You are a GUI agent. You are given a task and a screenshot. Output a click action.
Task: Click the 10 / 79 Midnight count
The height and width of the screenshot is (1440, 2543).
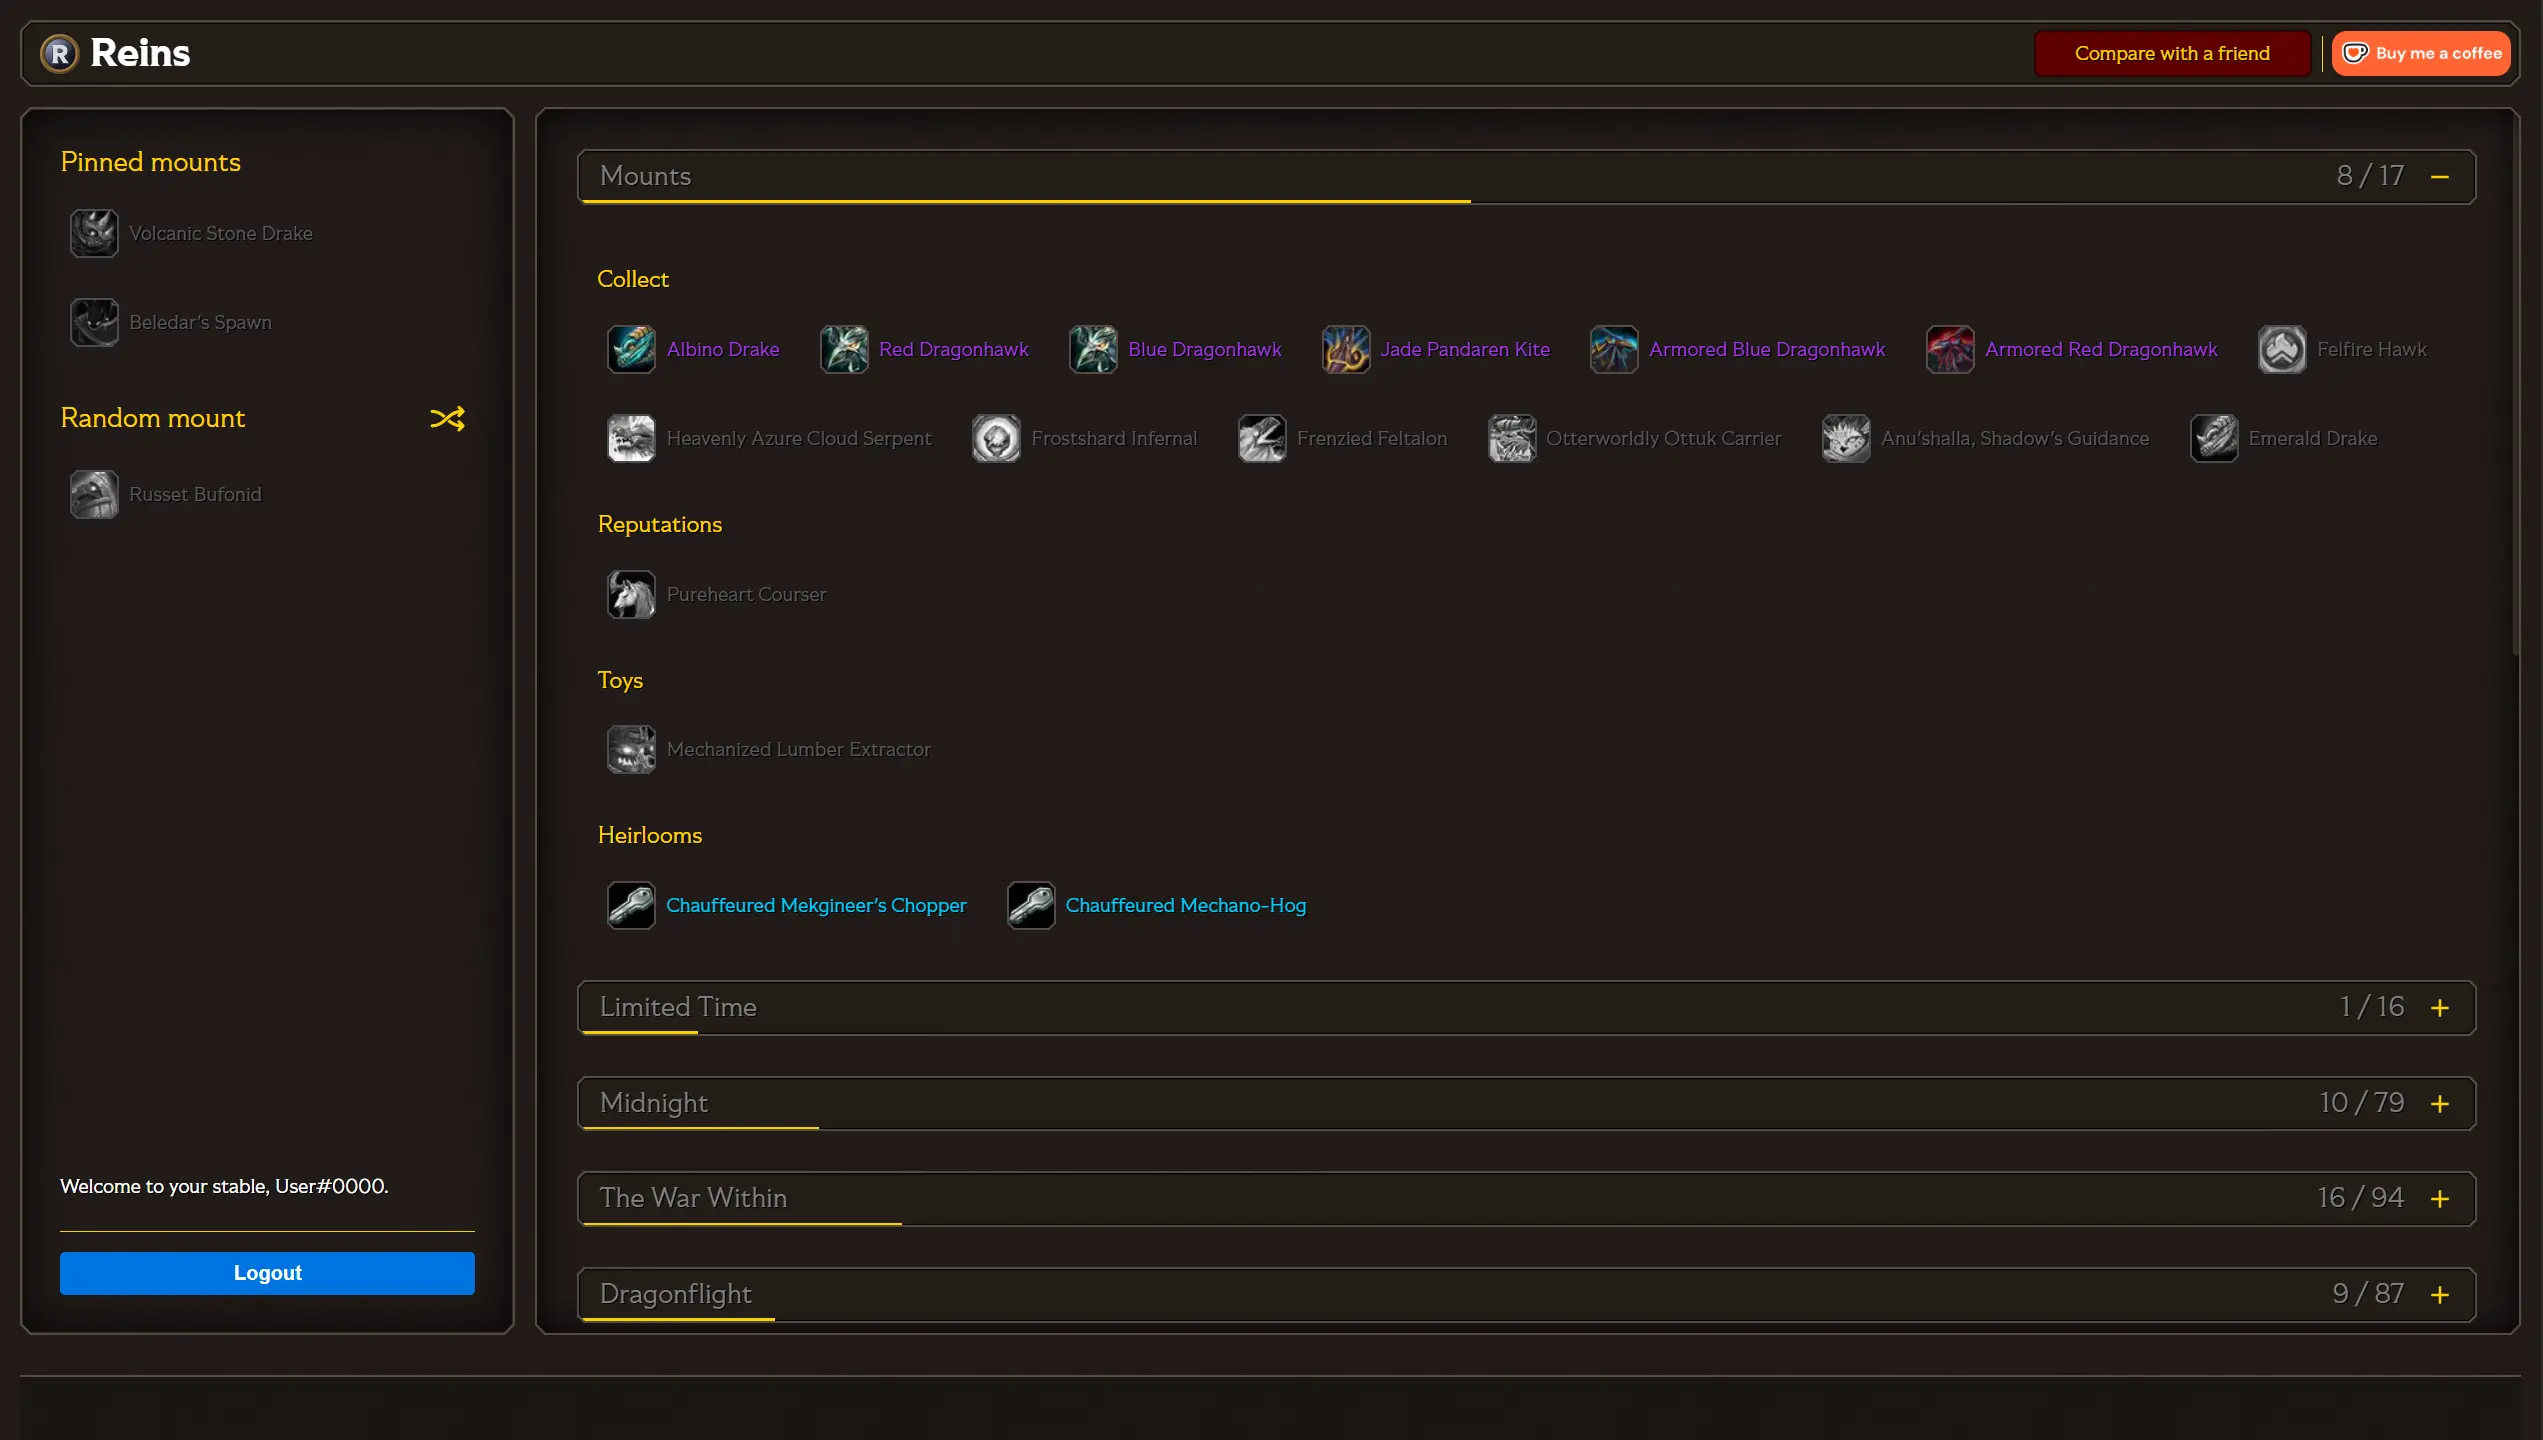(2362, 1103)
